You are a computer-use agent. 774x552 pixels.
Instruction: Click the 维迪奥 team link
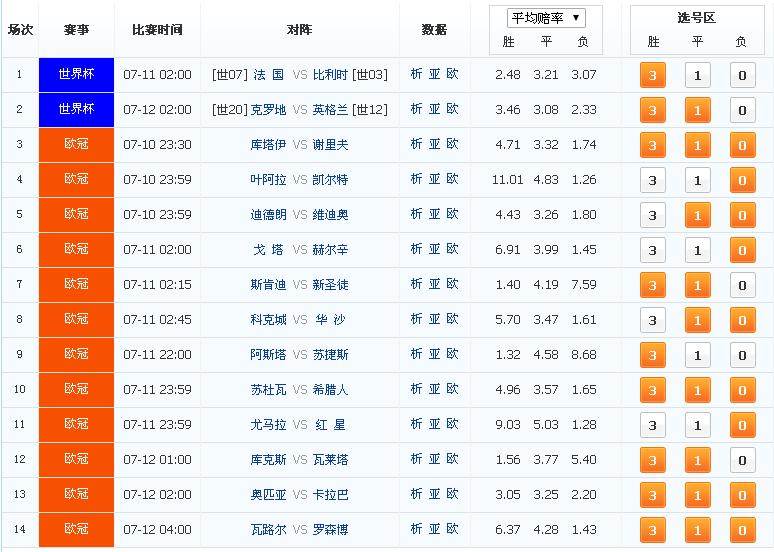pos(330,215)
